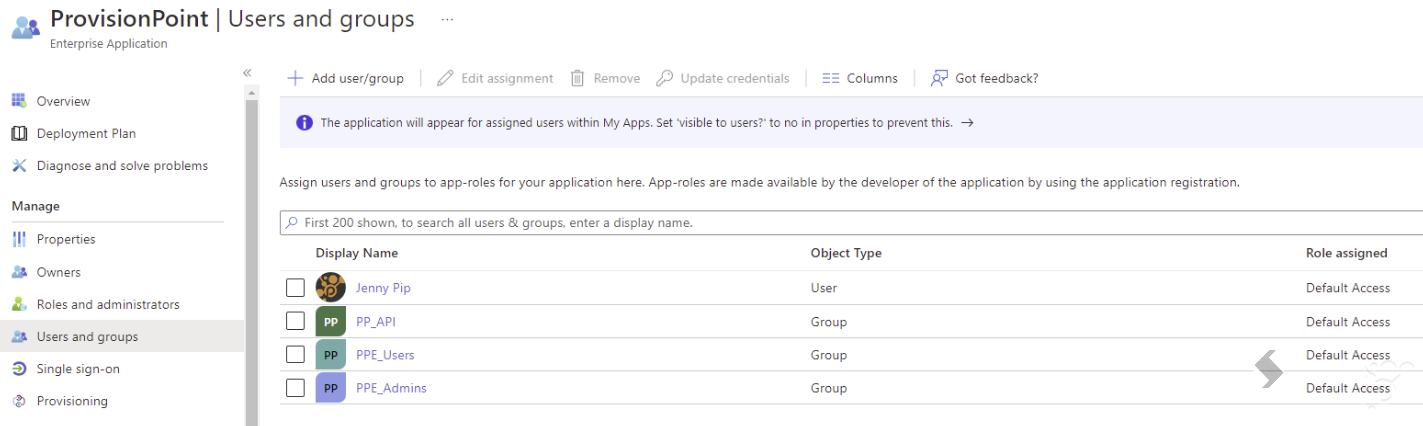
Task: Click the blue info icon in banner
Action: [x=304, y=123]
